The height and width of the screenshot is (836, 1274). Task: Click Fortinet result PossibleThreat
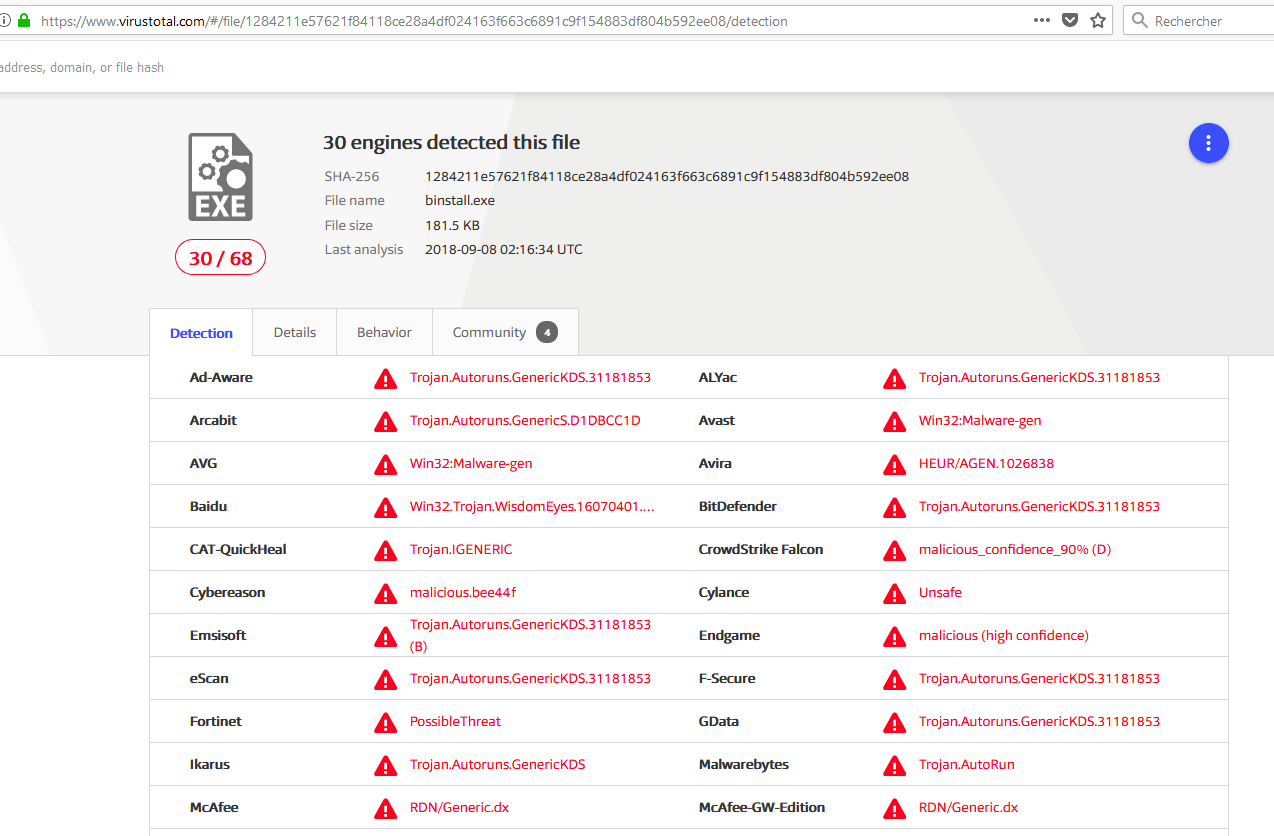[x=455, y=721]
